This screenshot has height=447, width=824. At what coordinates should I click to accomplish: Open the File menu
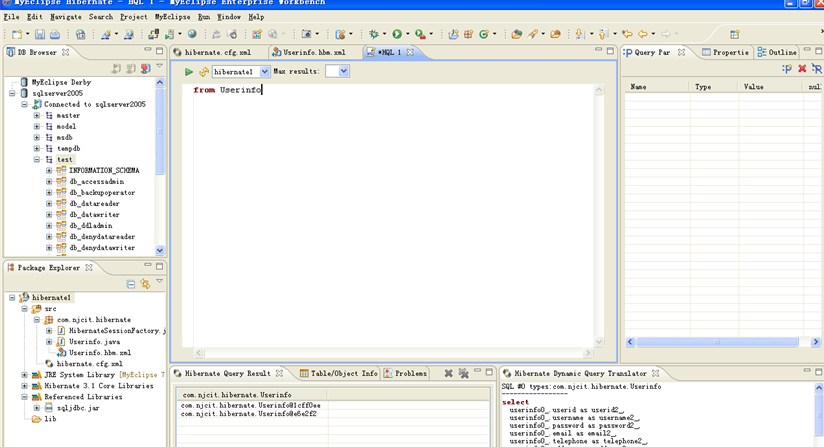(x=11, y=17)
